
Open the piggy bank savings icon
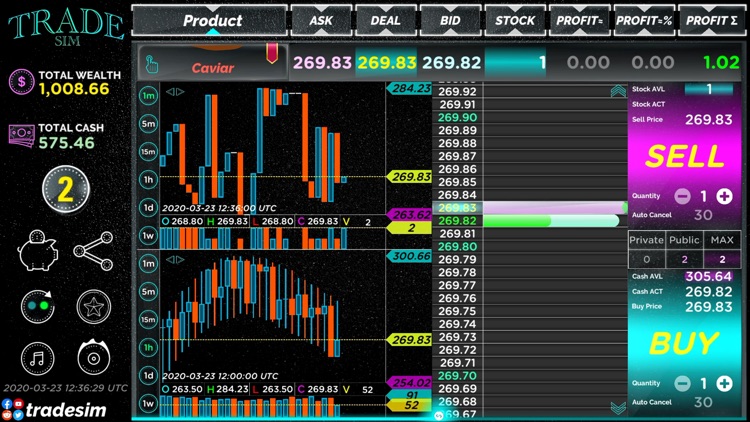coord(38,251)
